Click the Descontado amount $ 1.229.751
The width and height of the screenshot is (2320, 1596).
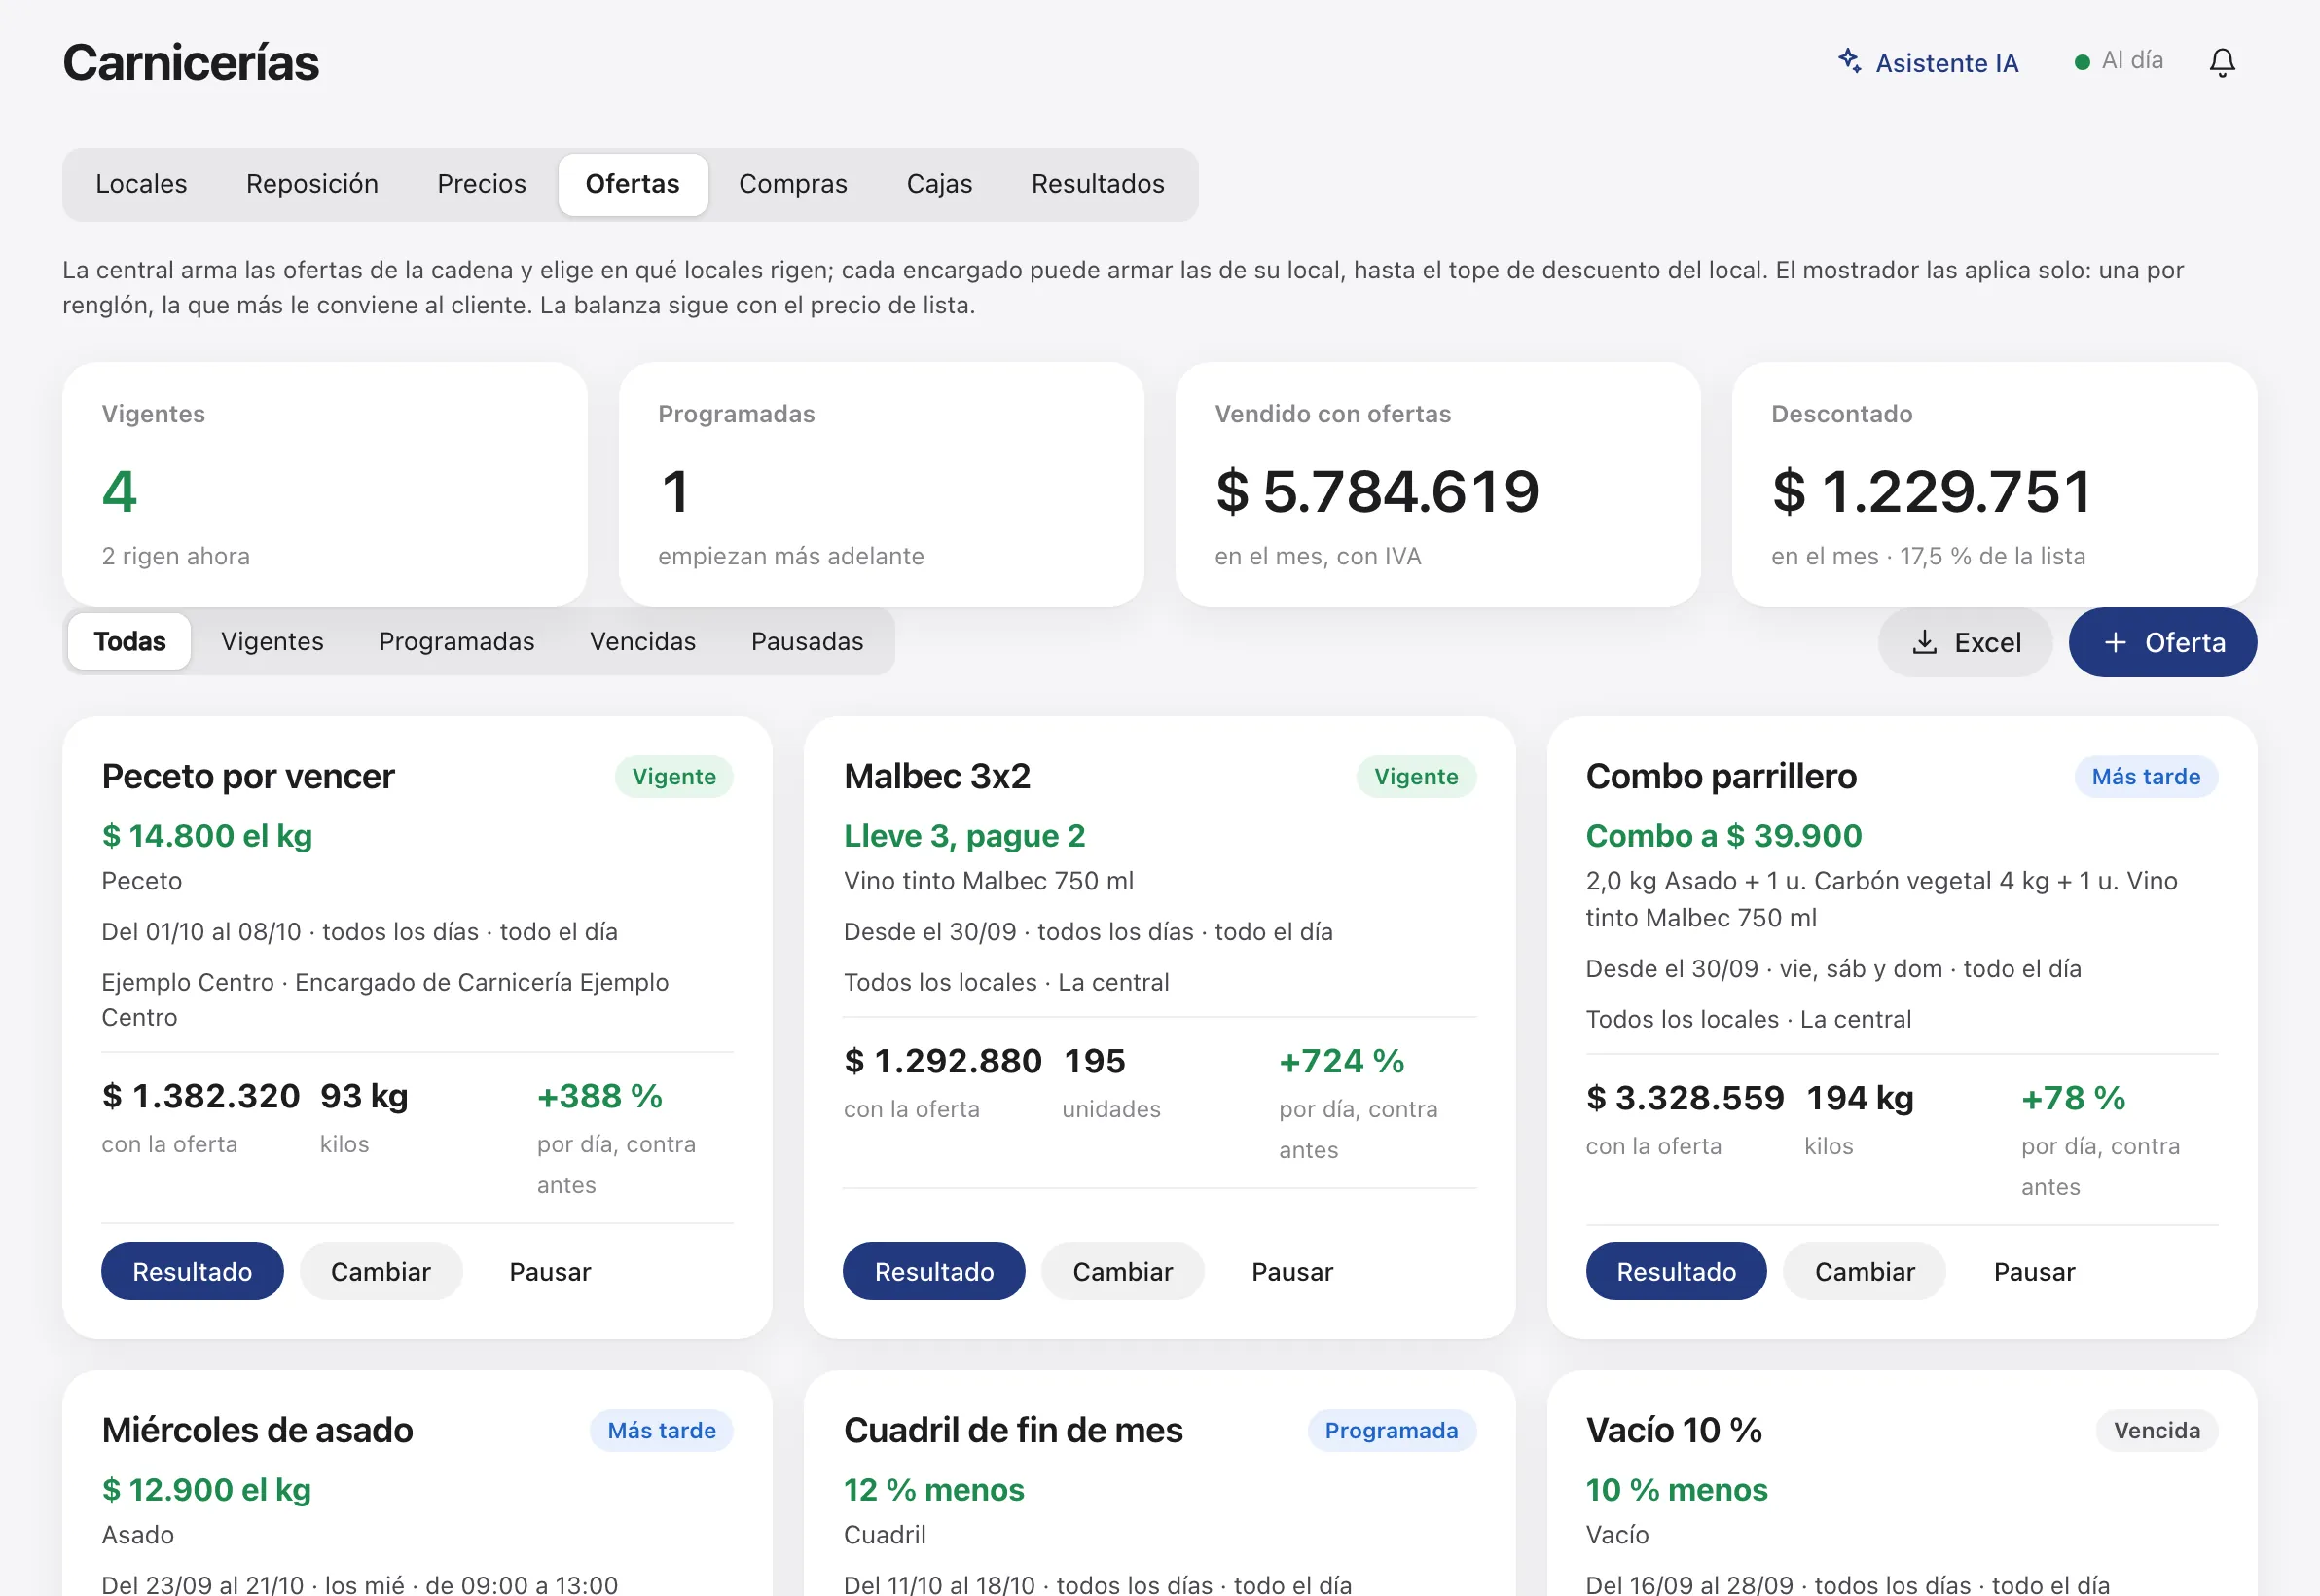(1932, 491)
